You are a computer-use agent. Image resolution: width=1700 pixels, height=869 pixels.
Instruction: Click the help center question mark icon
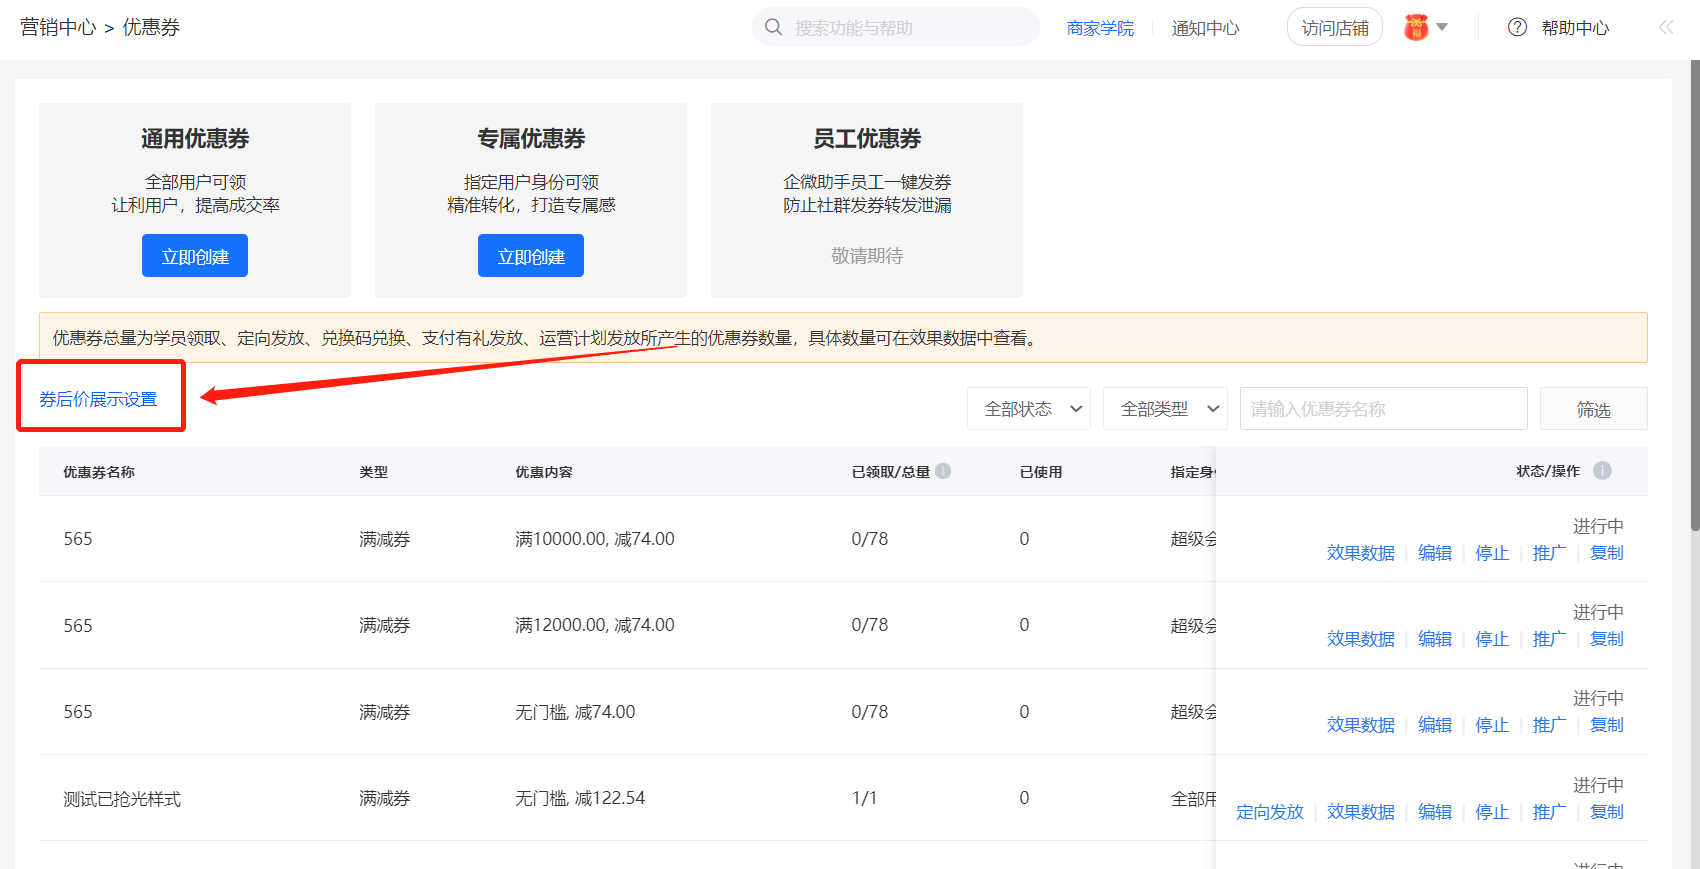(1517, 27)
